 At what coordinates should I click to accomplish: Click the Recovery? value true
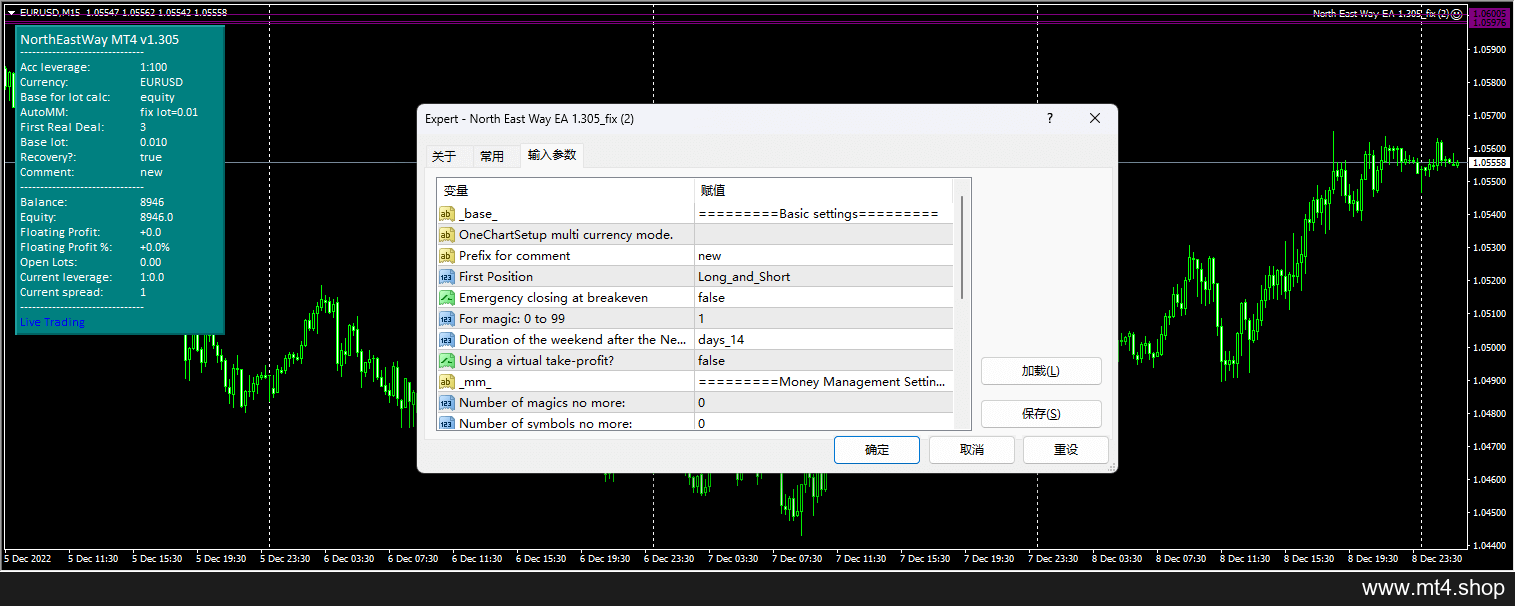click(151, 157)
